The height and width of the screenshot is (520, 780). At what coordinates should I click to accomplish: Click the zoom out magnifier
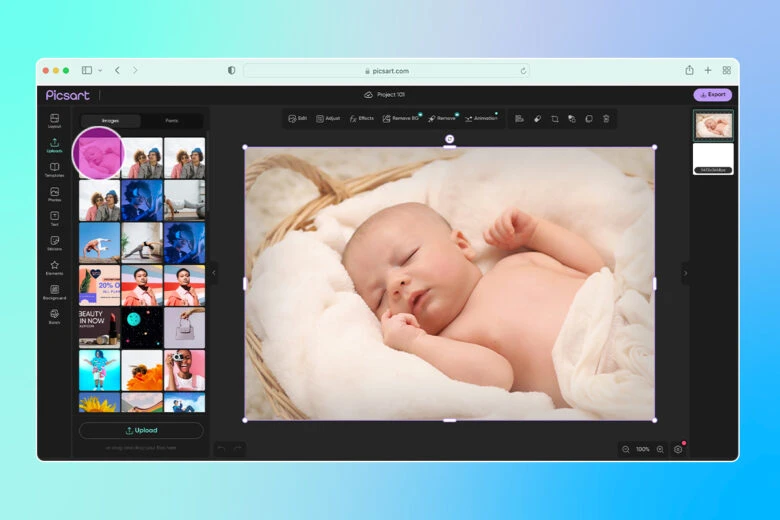coord(626,449)
